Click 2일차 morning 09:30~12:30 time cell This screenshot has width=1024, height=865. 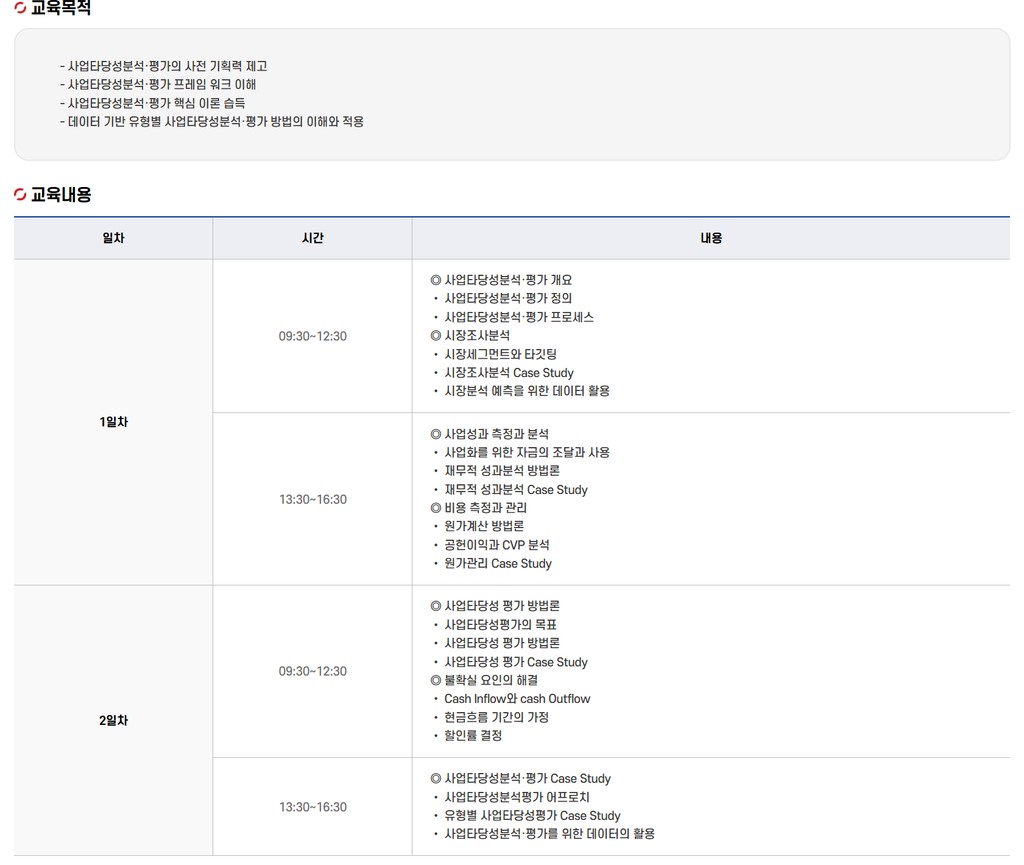click(x=312, y=671)
